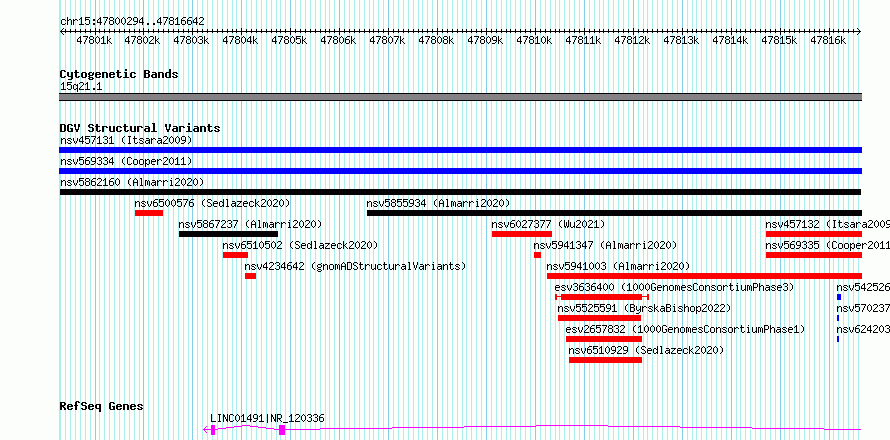Select the blue bar under nsv569334

(x=460, y=171)
